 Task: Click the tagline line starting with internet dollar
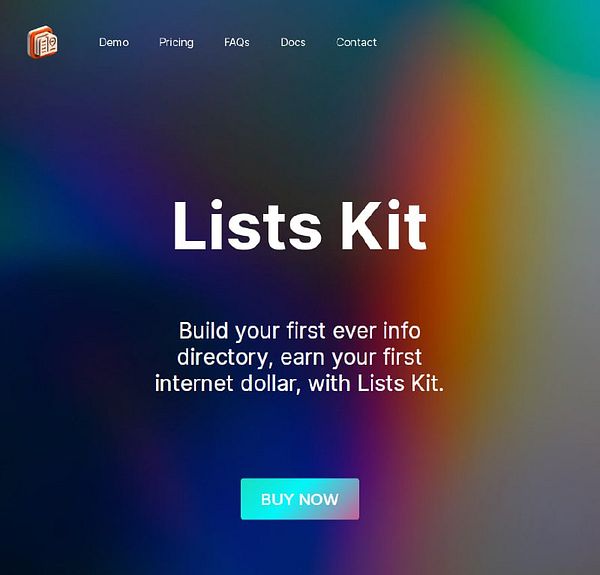click(x=300, y=383)
